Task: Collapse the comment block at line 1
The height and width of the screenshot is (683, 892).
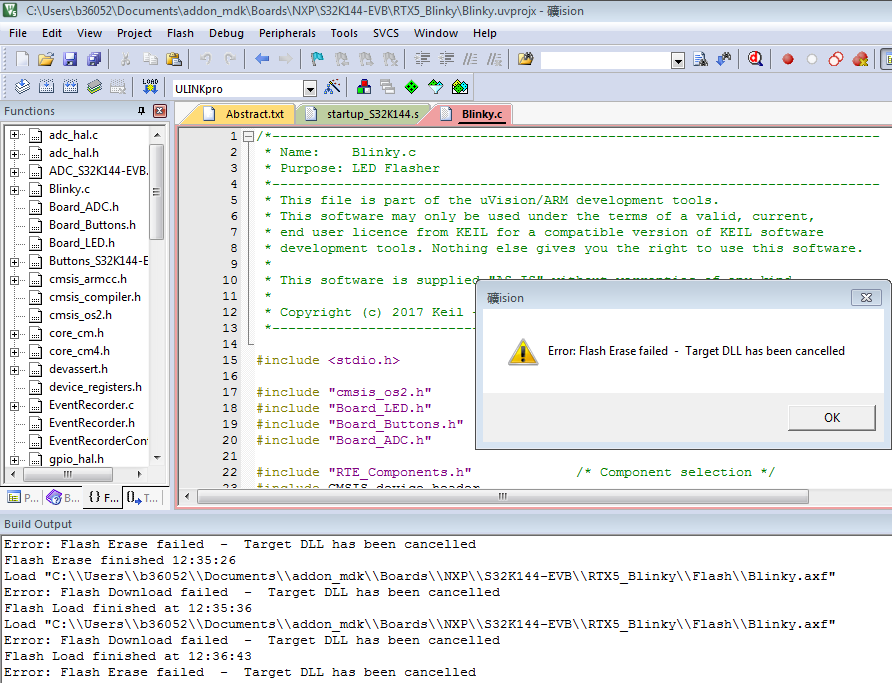Action: pyautogui.click(x=248, y=136)
